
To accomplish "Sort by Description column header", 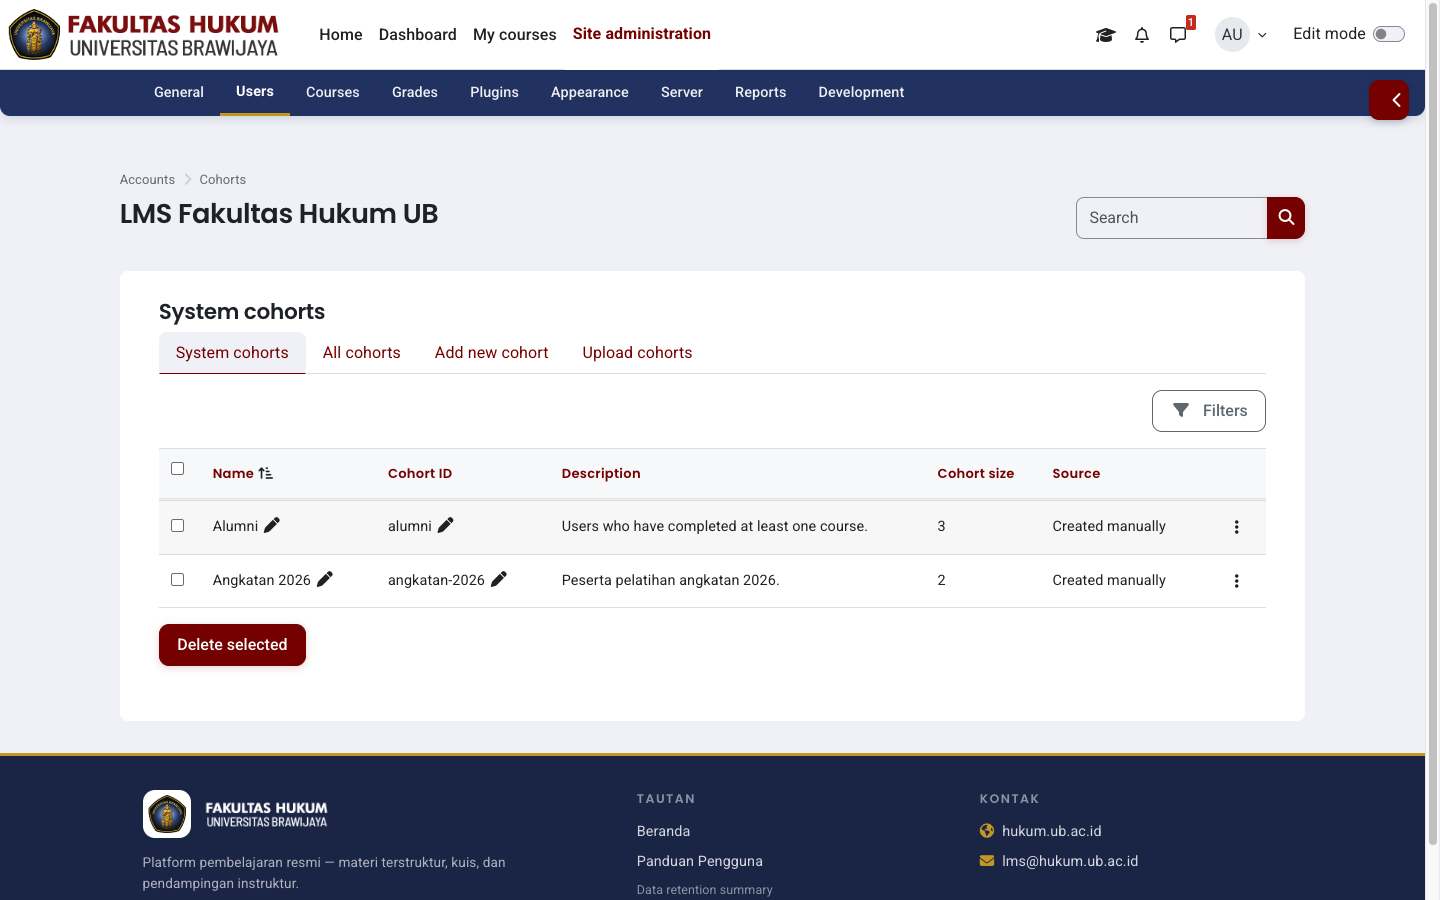I will (601, 473).
